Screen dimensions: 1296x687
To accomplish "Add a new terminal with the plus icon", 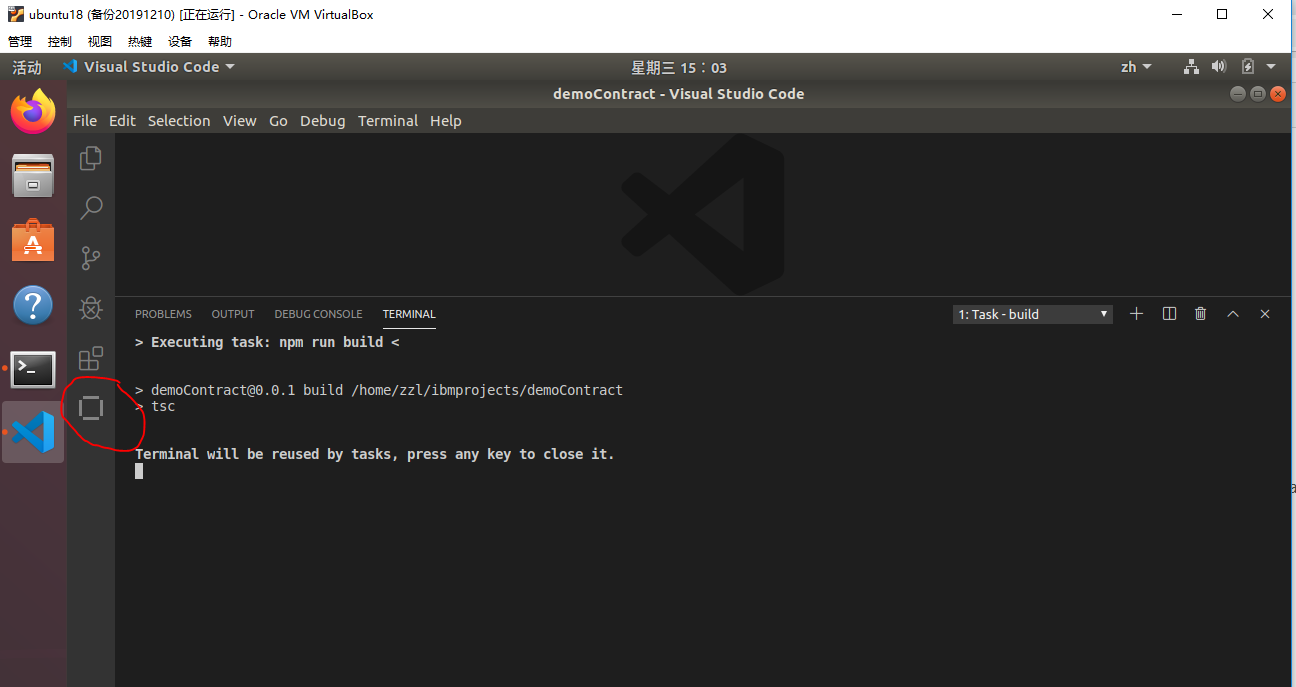I will click(x=1136, y=313).
